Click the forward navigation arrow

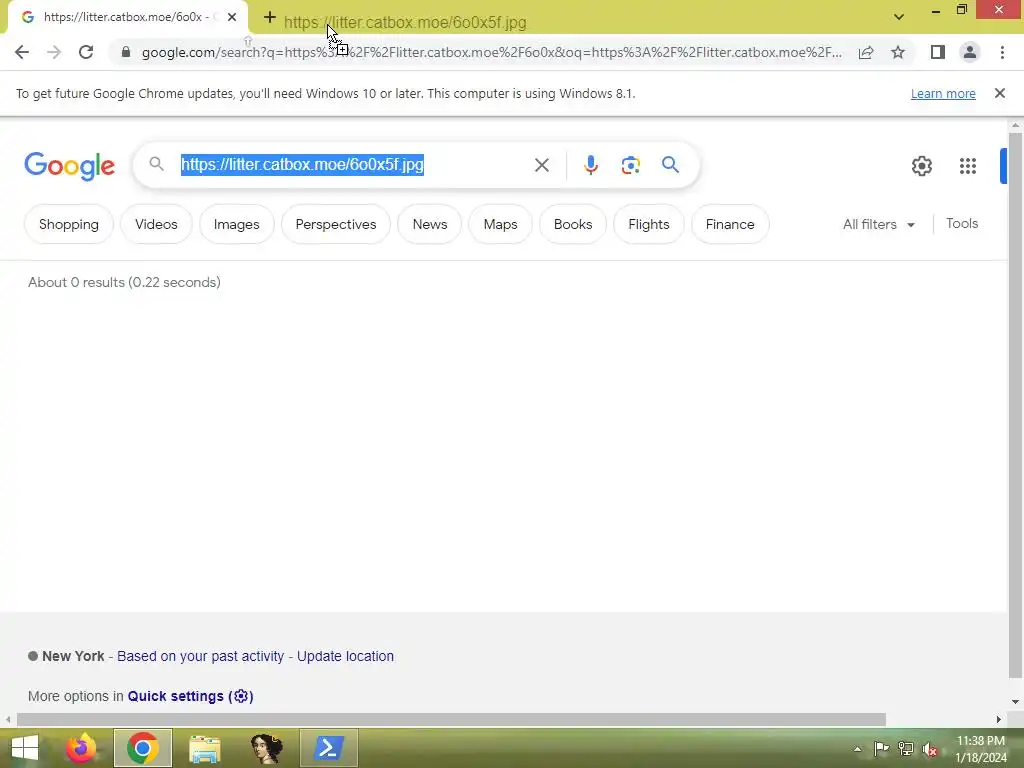pos(54,52)
